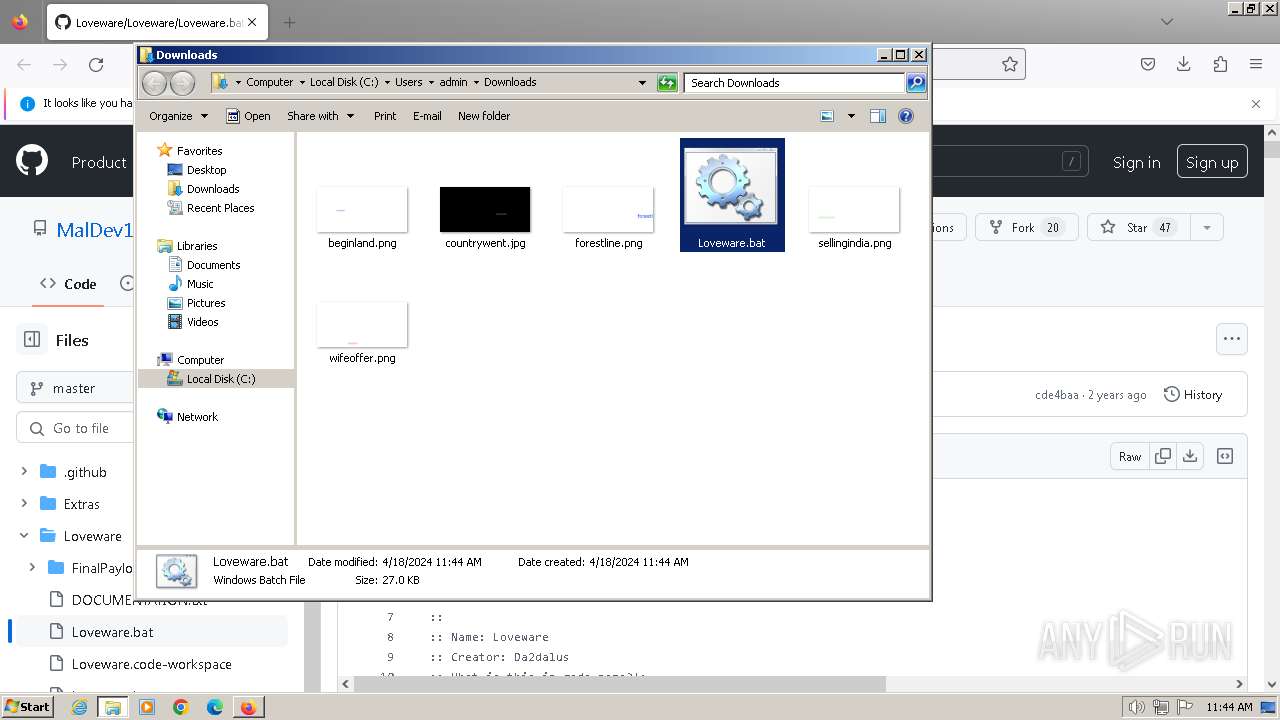1280x720 pixels.
Task: Open the Loveware.bat file in Downloads
Action: 732,195
